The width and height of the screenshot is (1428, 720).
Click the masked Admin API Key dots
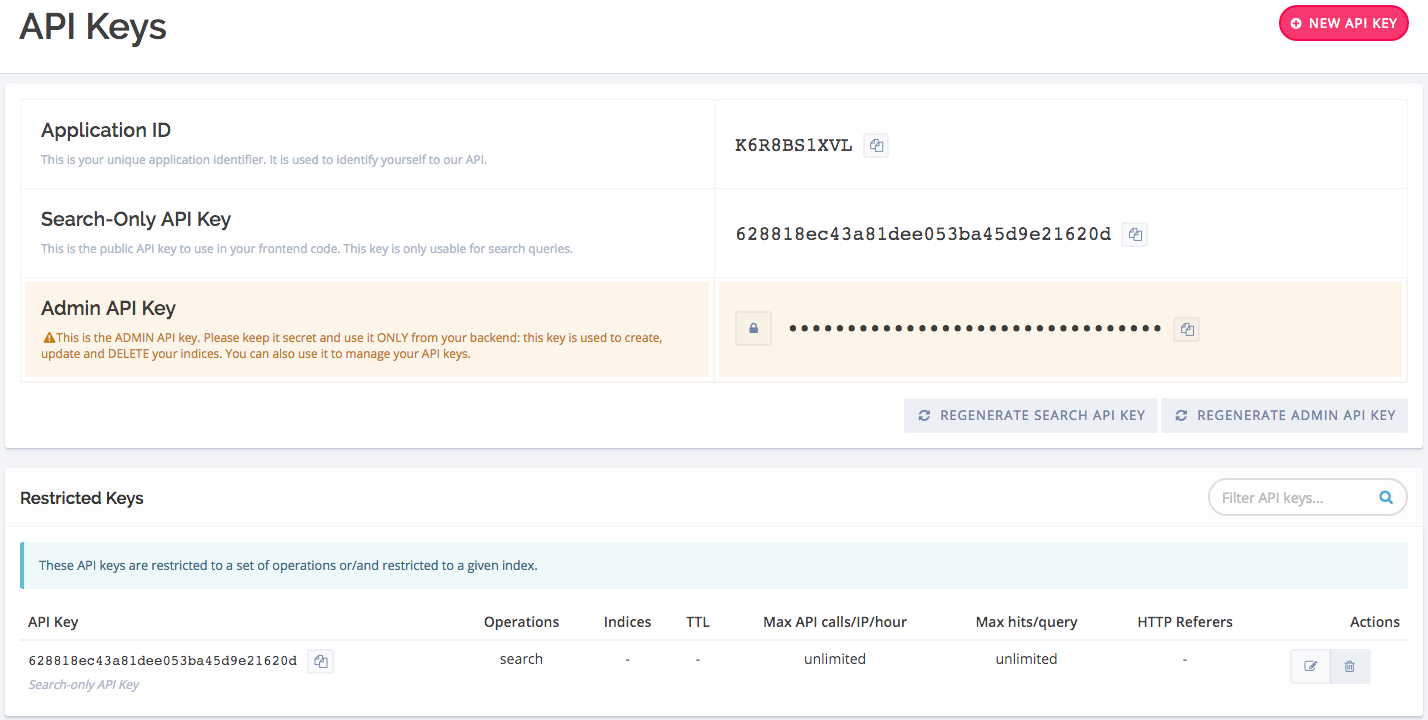point(975,329)
